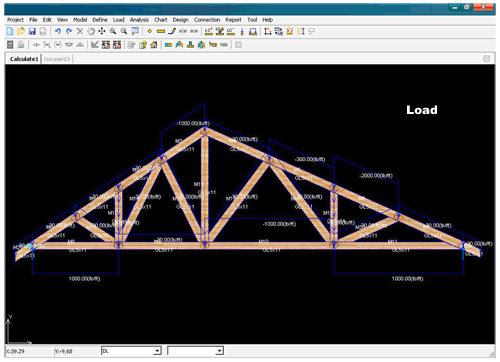Switch to the Document3 tab
The image size is (500, 362).
[57, 59]
